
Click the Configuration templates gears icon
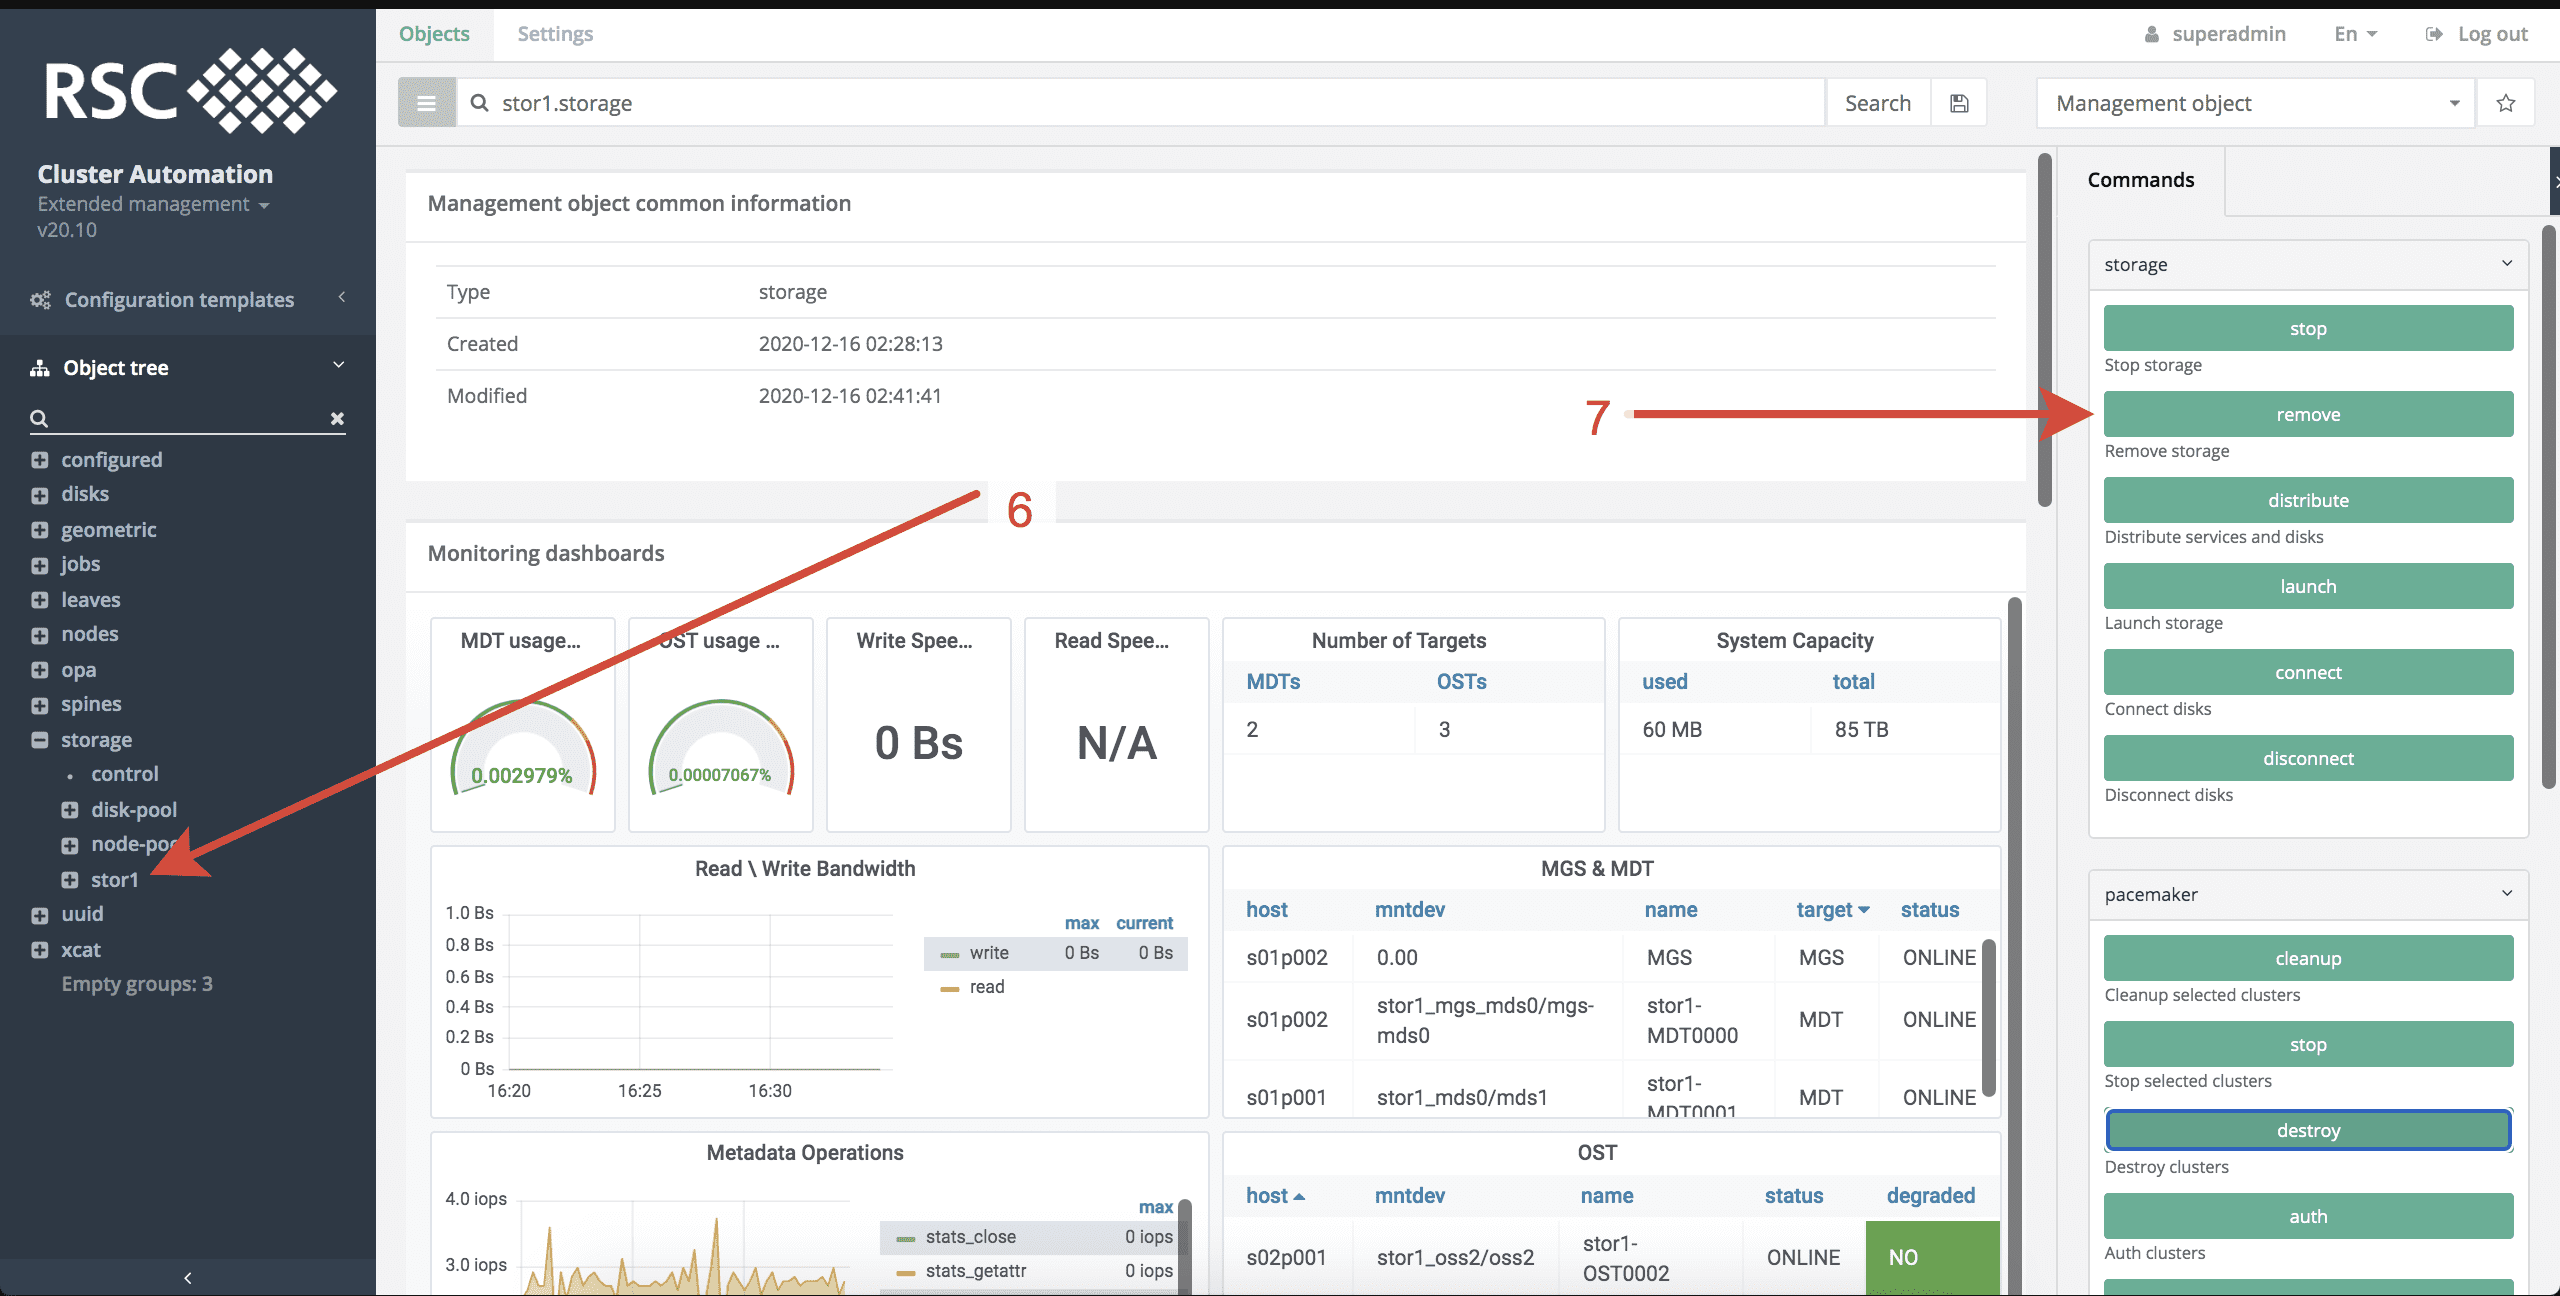pyautogui.click(x=40, y=300)
